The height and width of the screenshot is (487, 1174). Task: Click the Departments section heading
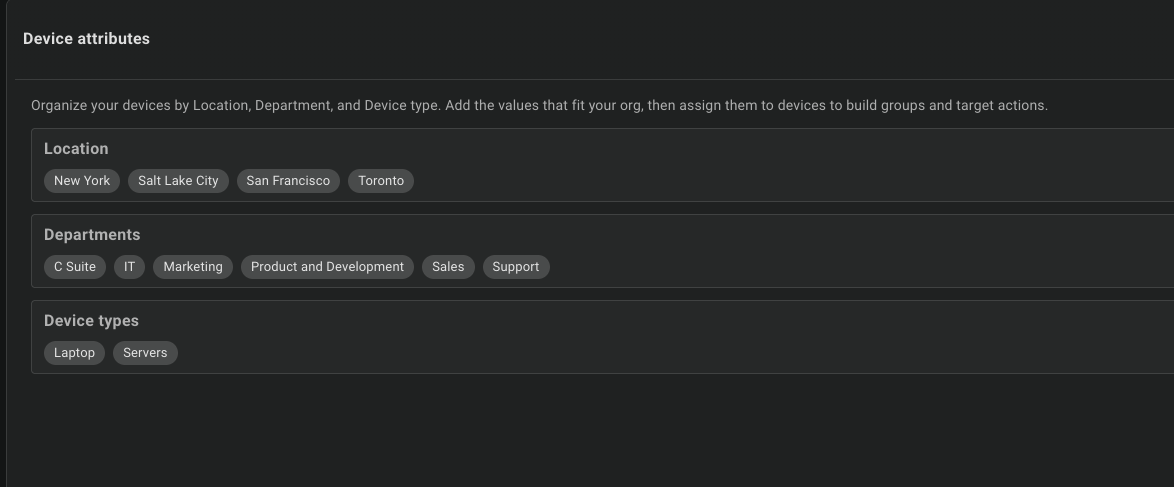pyautogui.click(x=92, y=235)
